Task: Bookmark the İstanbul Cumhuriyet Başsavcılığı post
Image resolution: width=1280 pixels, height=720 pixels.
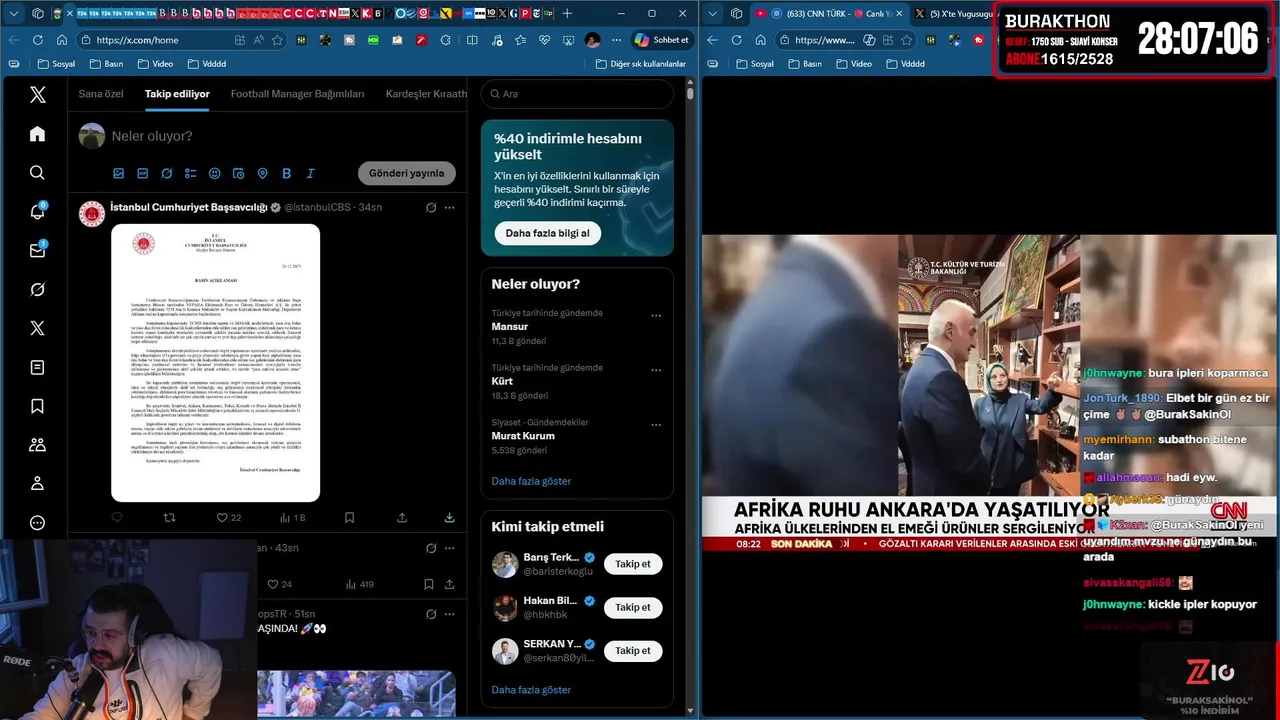Action: (349, 518)
